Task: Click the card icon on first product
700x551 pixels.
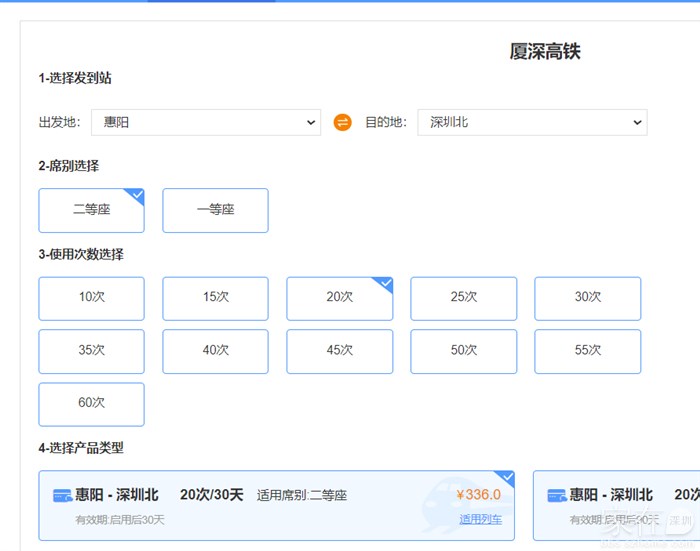Action: (62, 496)
